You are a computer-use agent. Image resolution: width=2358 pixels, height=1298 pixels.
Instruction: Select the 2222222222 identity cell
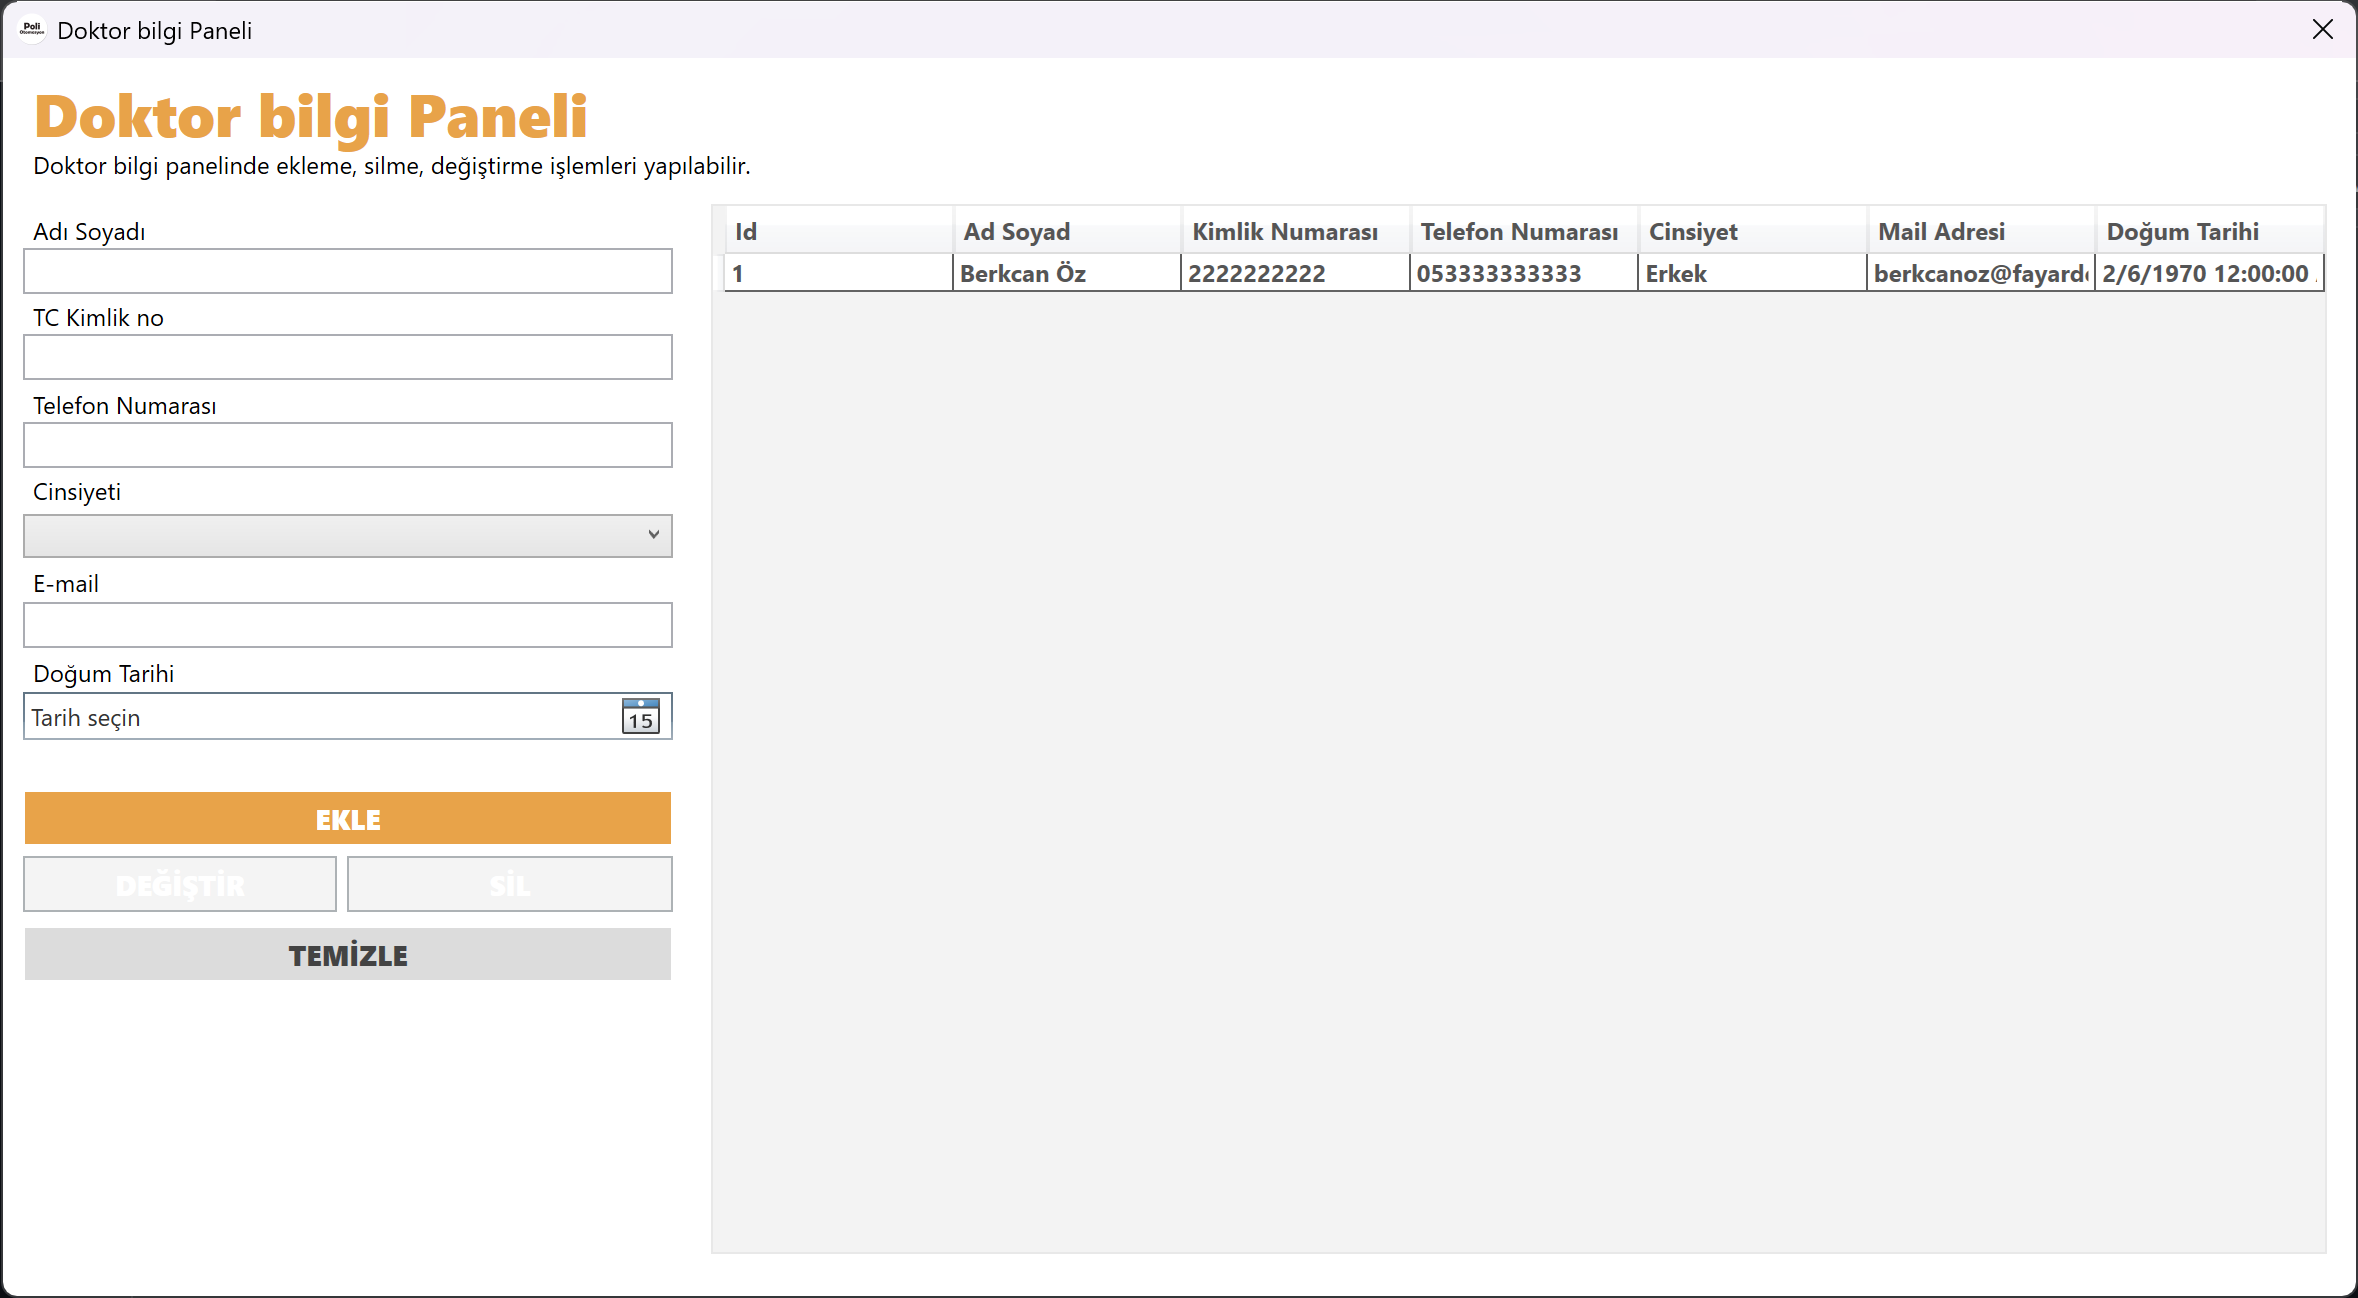[1296, 273]
